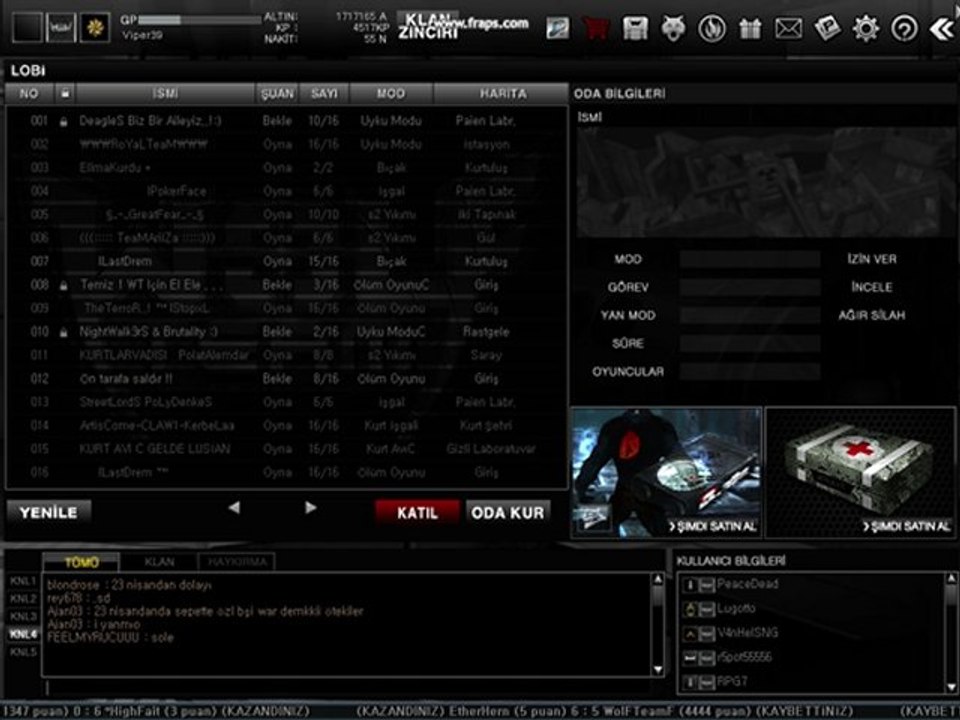Click lock icon on room 010
The height and width of the screenshot is (720, 960).
click(64, 332)
